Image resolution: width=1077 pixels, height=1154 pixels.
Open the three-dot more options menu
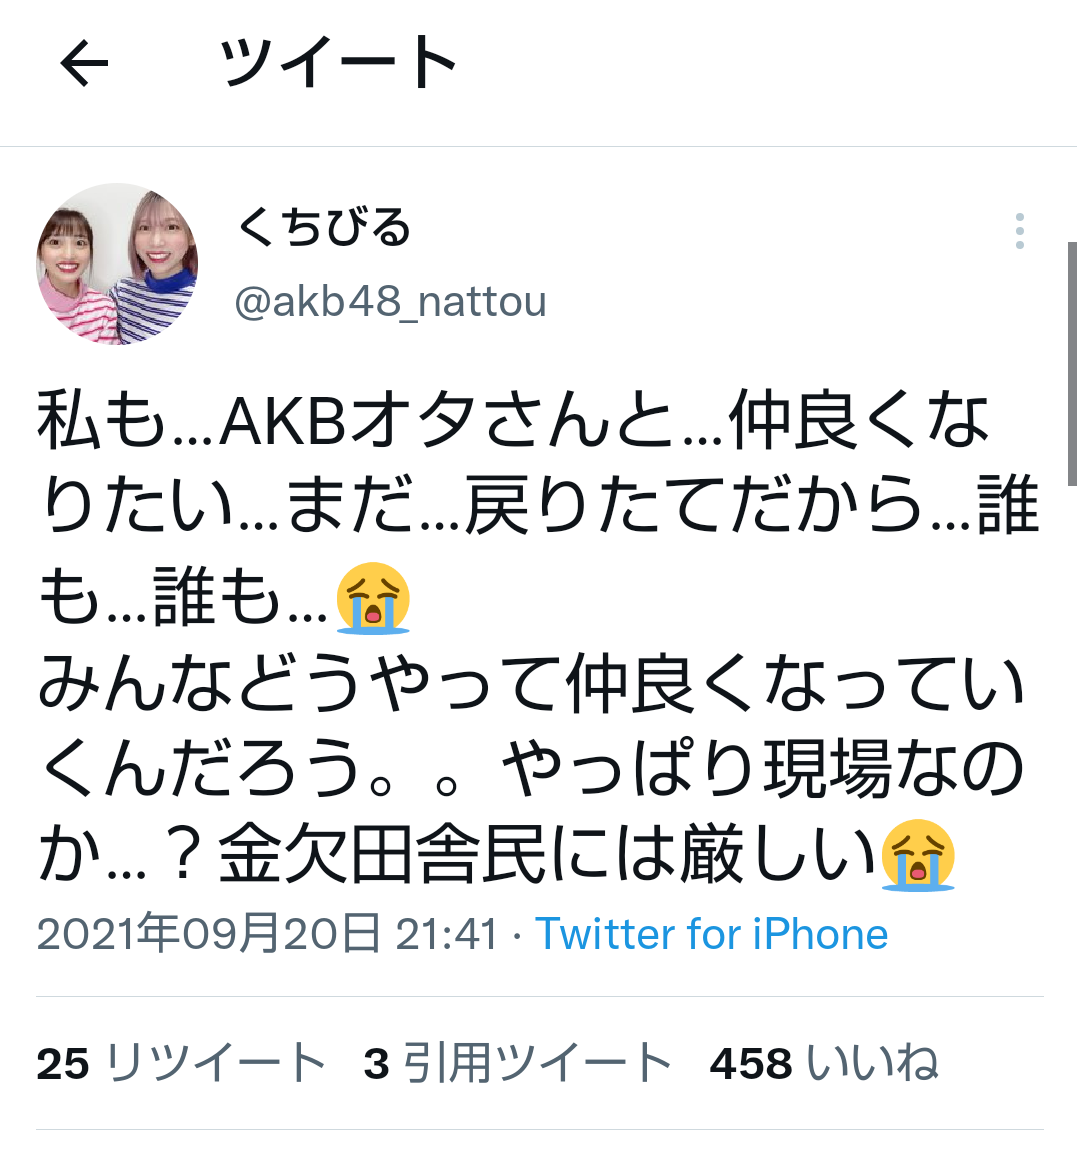[1020, 231]
